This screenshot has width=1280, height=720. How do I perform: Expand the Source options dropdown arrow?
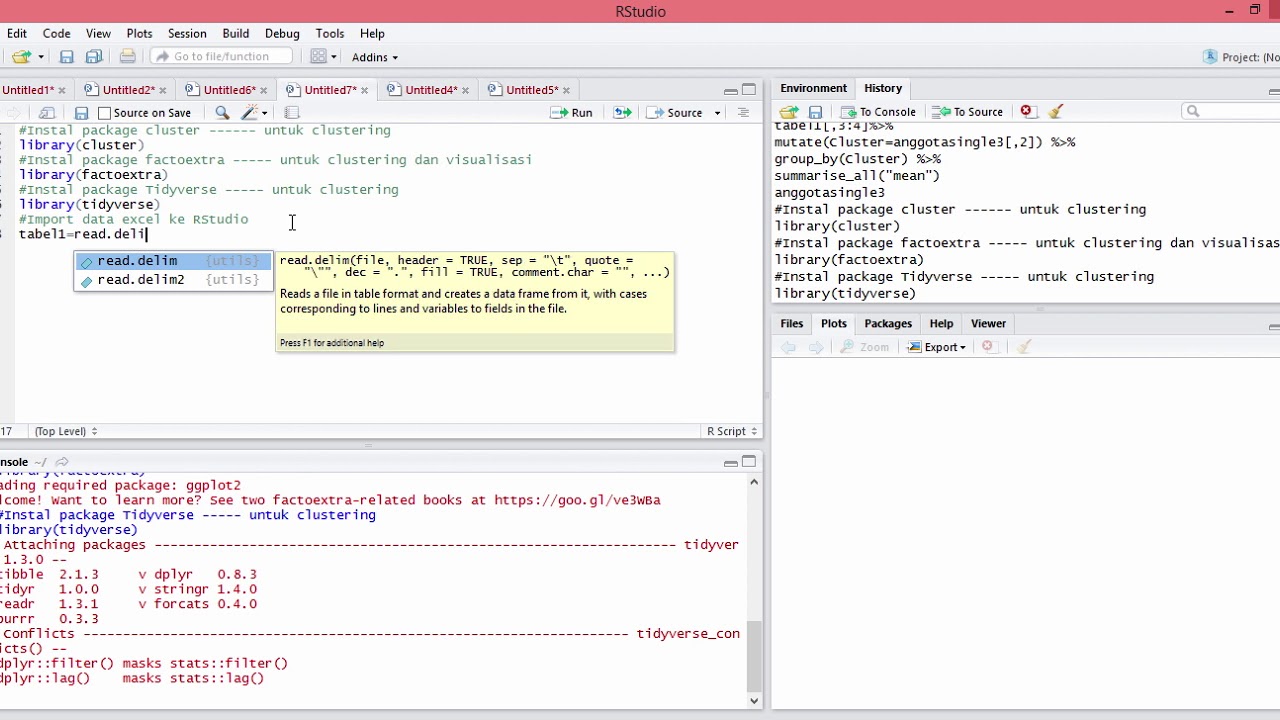717,113
